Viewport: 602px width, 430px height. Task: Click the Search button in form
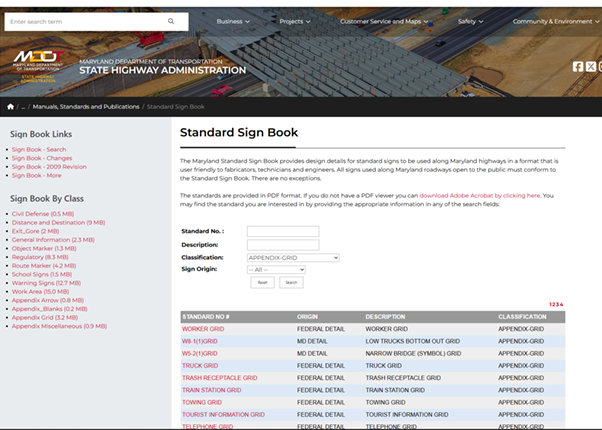pos(291,283)
